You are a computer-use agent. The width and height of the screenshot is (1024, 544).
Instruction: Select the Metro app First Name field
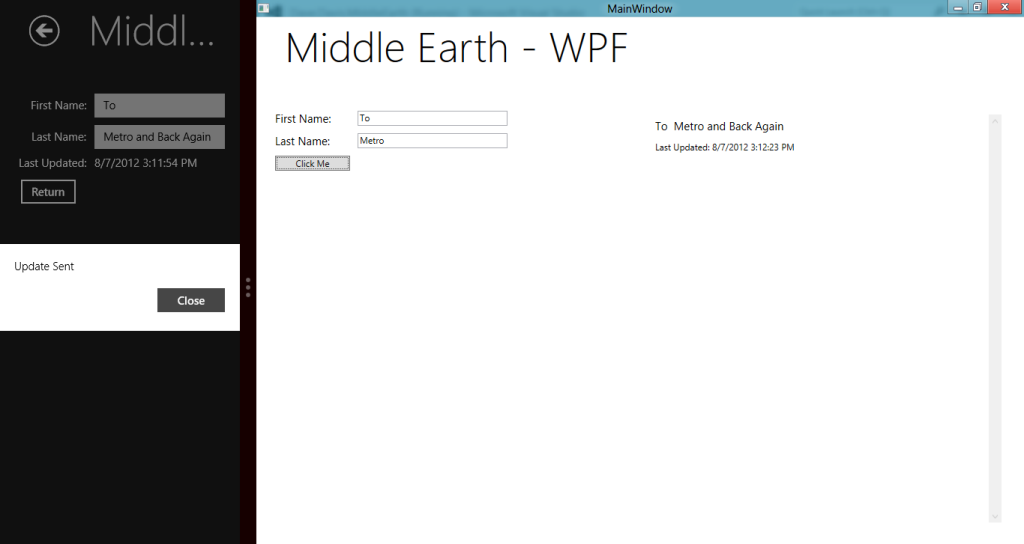pyautogui.click(x=159, y=106)
